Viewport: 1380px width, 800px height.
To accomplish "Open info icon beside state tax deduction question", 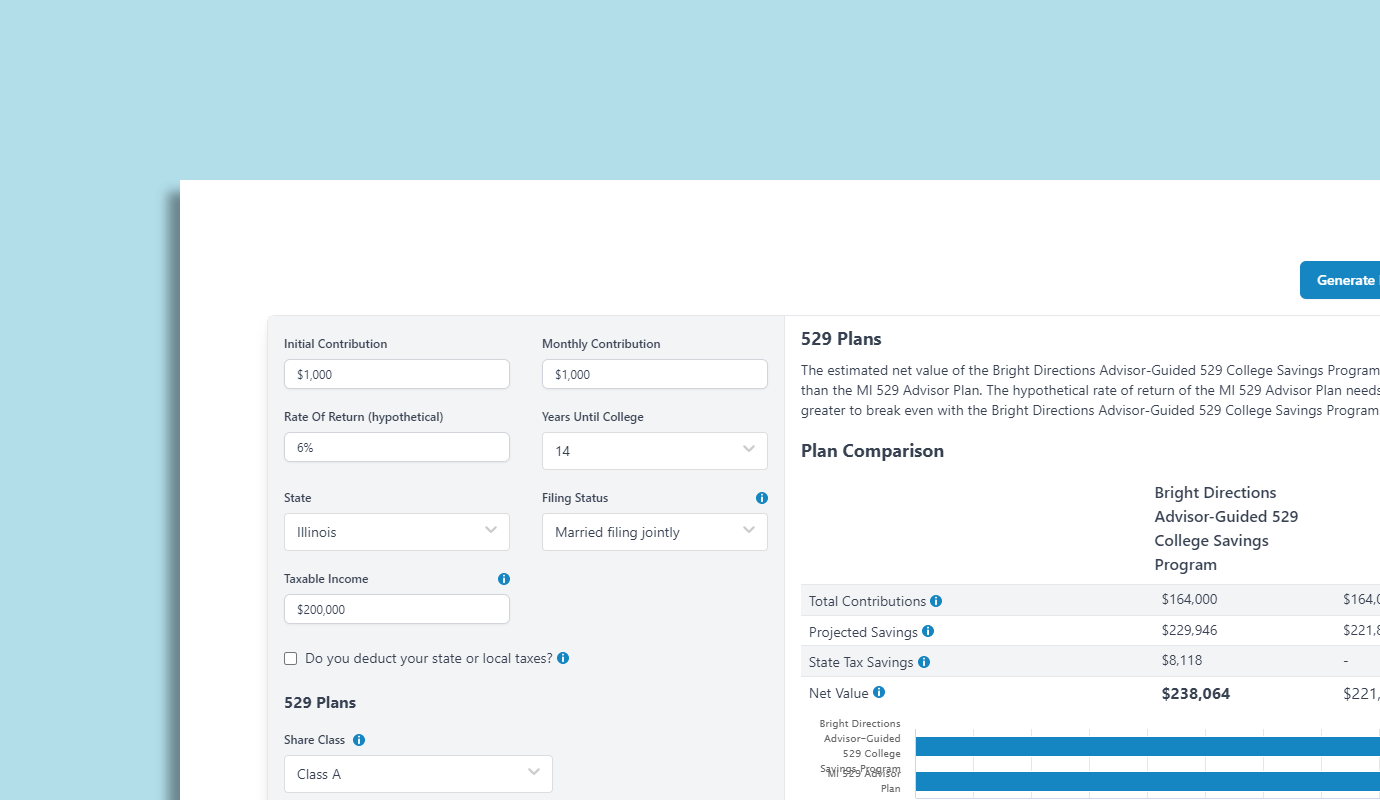I will [563, 658].
